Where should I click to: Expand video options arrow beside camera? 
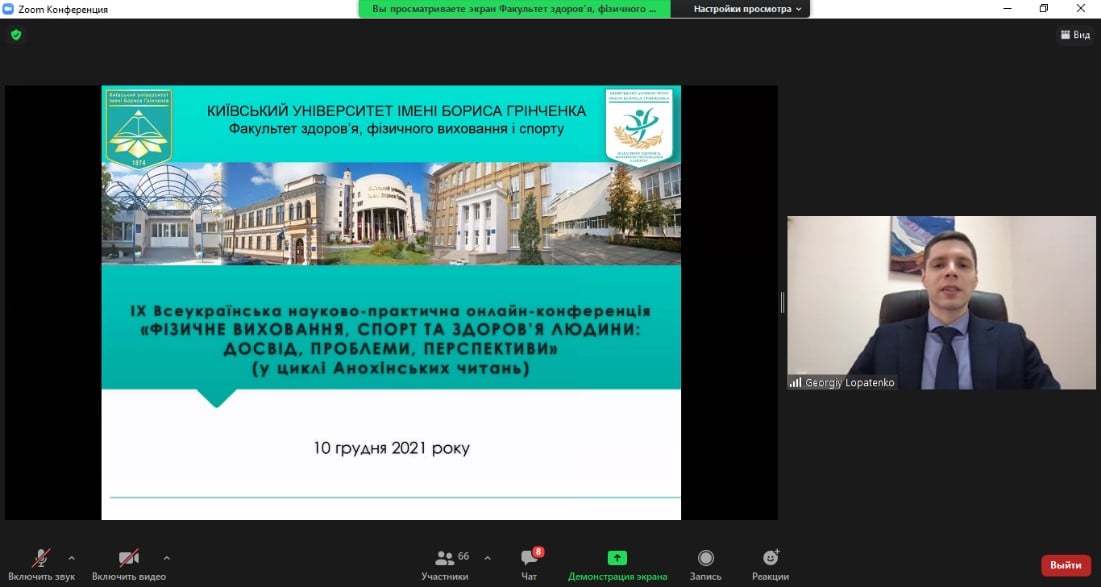point(166,558)
